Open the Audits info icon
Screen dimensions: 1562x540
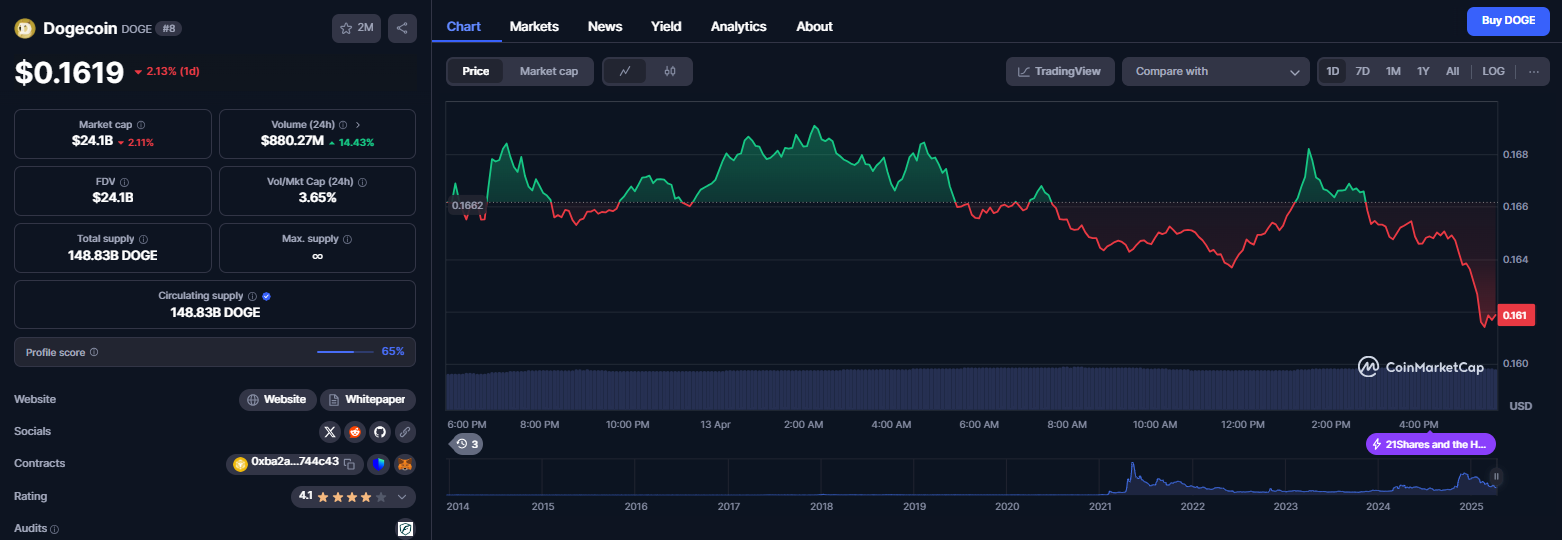point(55,529)
